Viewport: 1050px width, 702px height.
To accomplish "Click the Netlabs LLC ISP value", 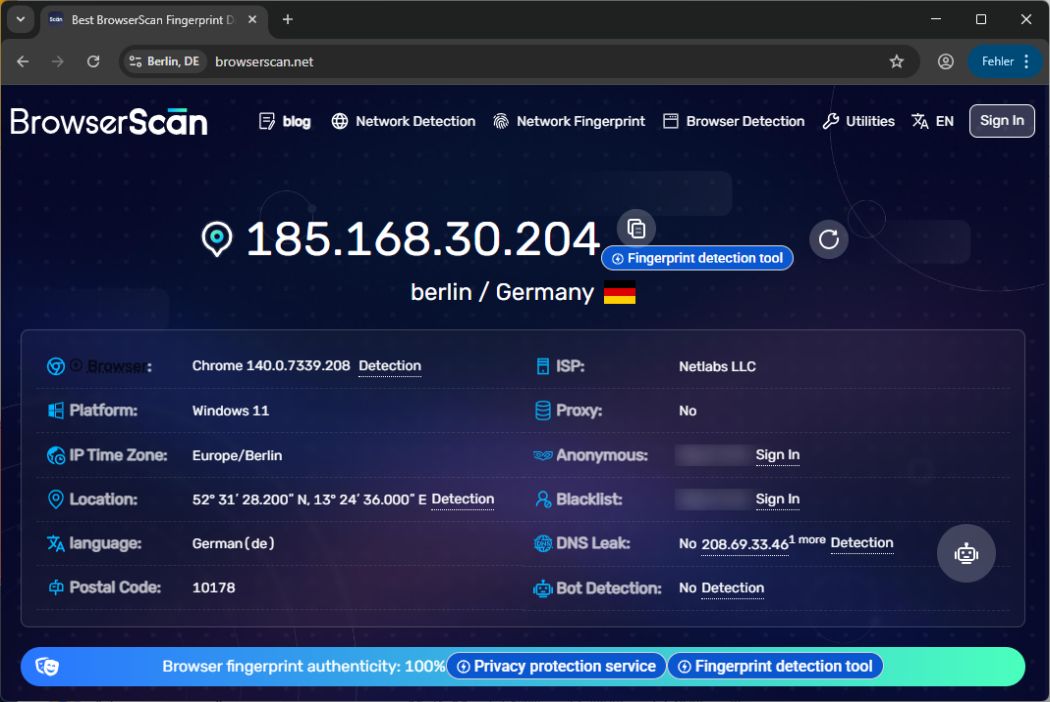I will click(x=717, y=366).
